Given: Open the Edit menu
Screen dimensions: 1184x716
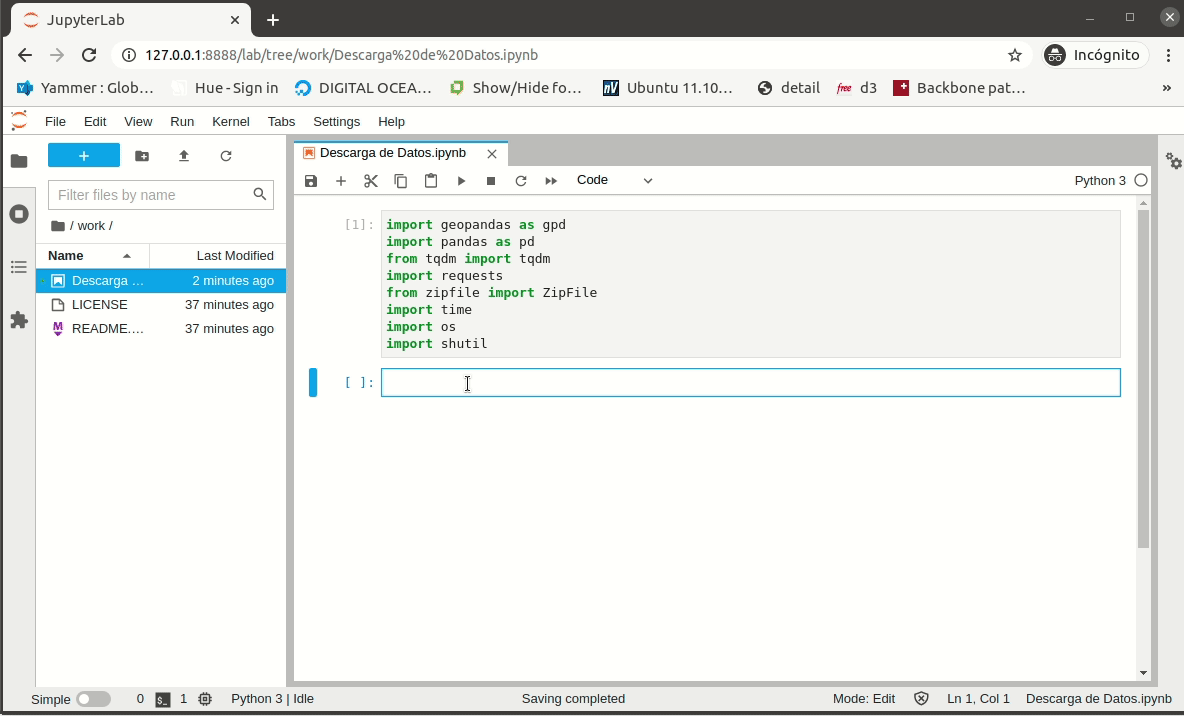Looking at the screenshot, I should pyautogui.click(x=95, y=122).
